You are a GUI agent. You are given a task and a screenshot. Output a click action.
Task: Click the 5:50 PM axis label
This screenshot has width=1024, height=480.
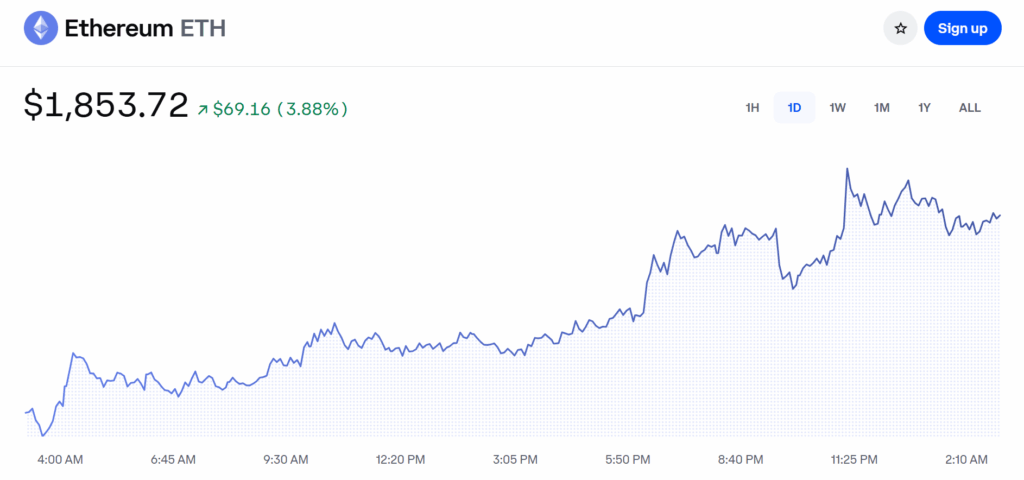coord(627,460)
